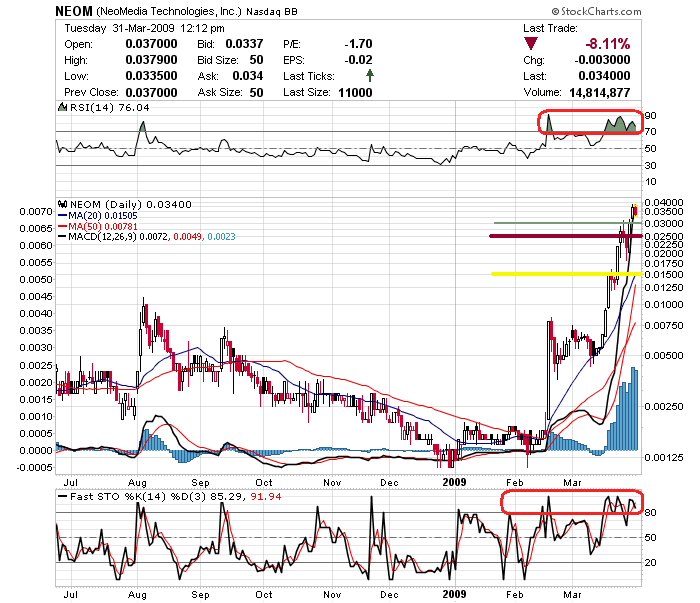Click the NEOM (Daily) 0.03400 chart label

131,204
